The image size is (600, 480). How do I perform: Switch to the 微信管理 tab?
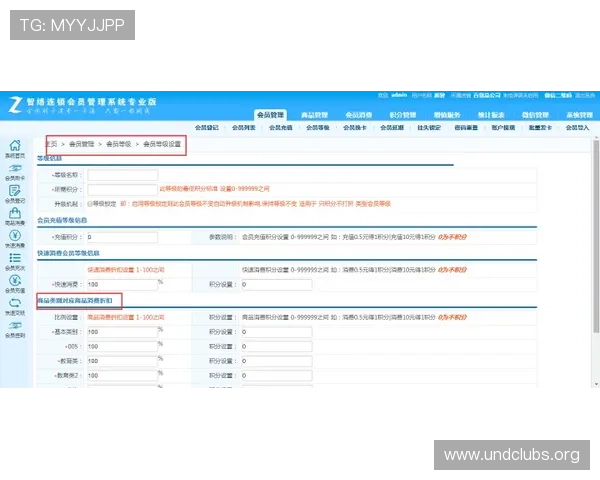point(535,115)
